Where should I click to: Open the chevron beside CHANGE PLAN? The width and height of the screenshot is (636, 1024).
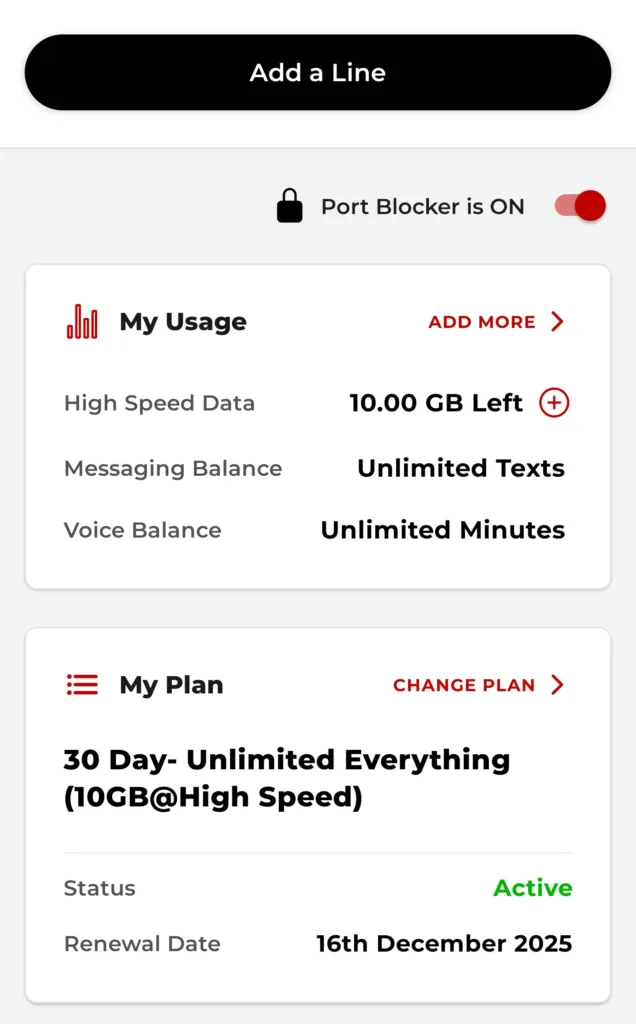[x=558, y=685]
